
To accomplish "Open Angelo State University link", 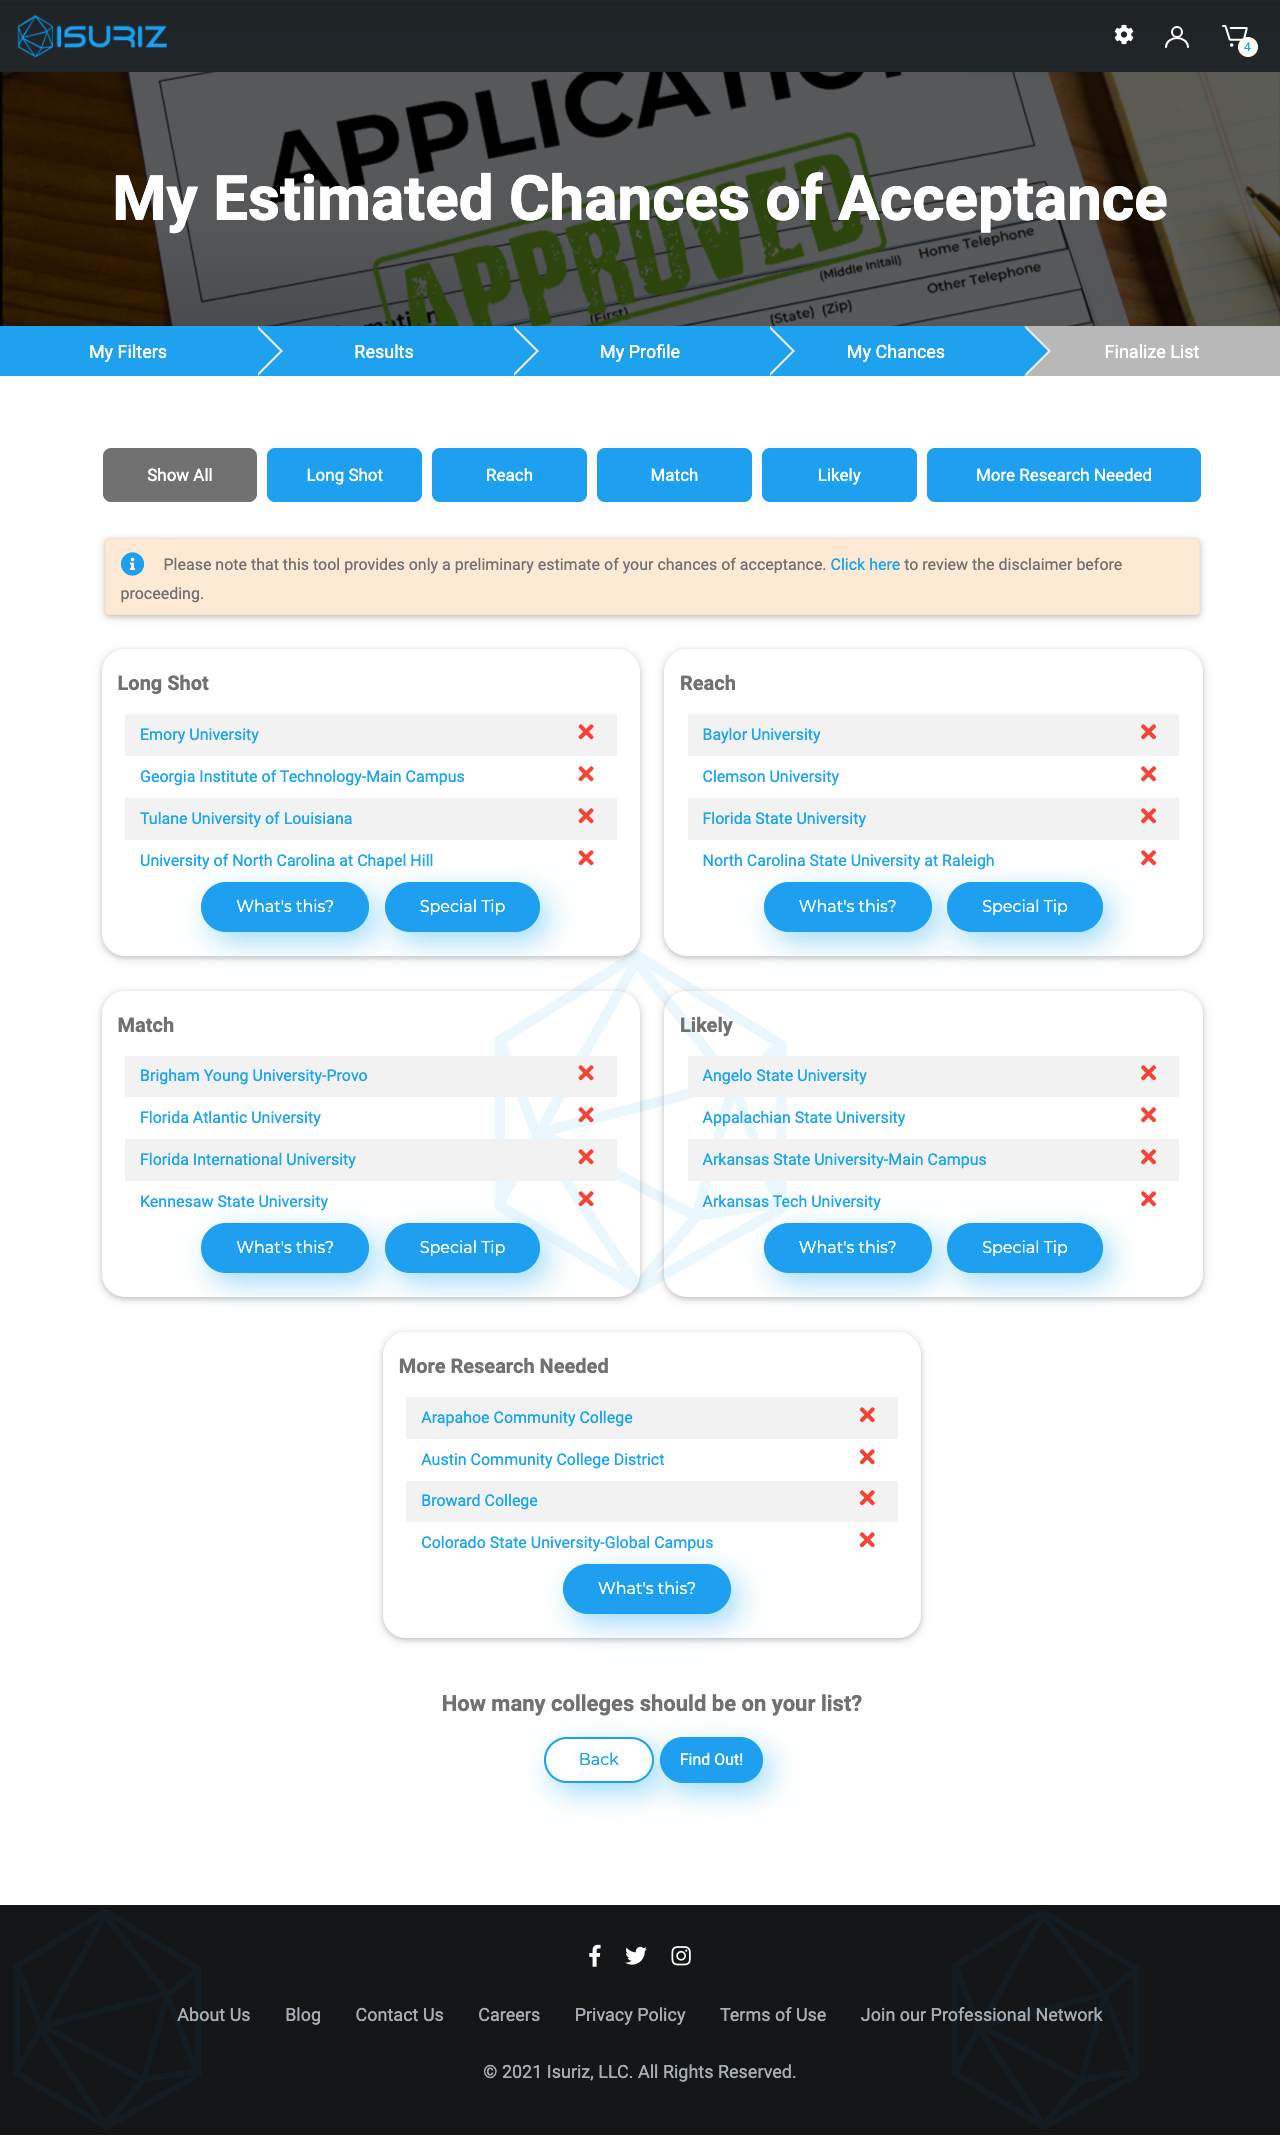I will (x=784, y=1076).
